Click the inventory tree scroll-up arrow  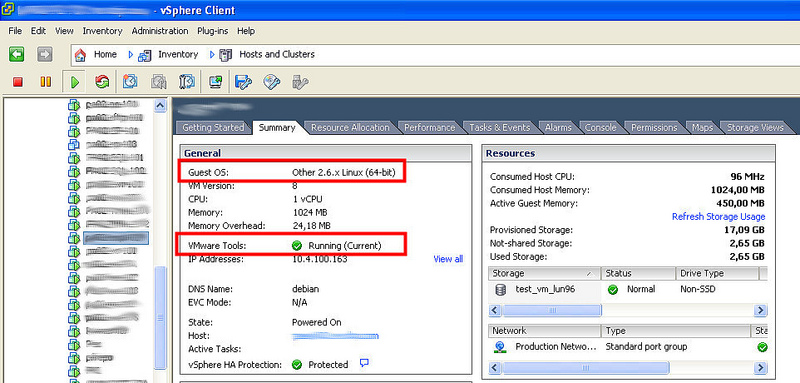tap(160, 106)
